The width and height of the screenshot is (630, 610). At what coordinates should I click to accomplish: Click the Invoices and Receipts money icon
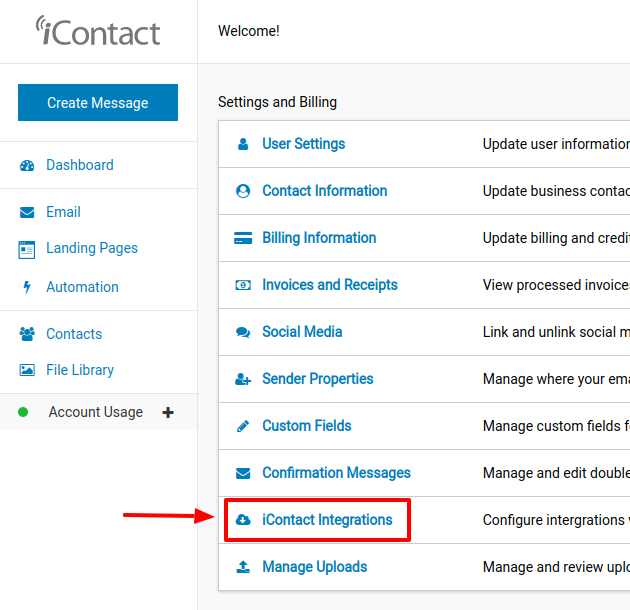243,285
